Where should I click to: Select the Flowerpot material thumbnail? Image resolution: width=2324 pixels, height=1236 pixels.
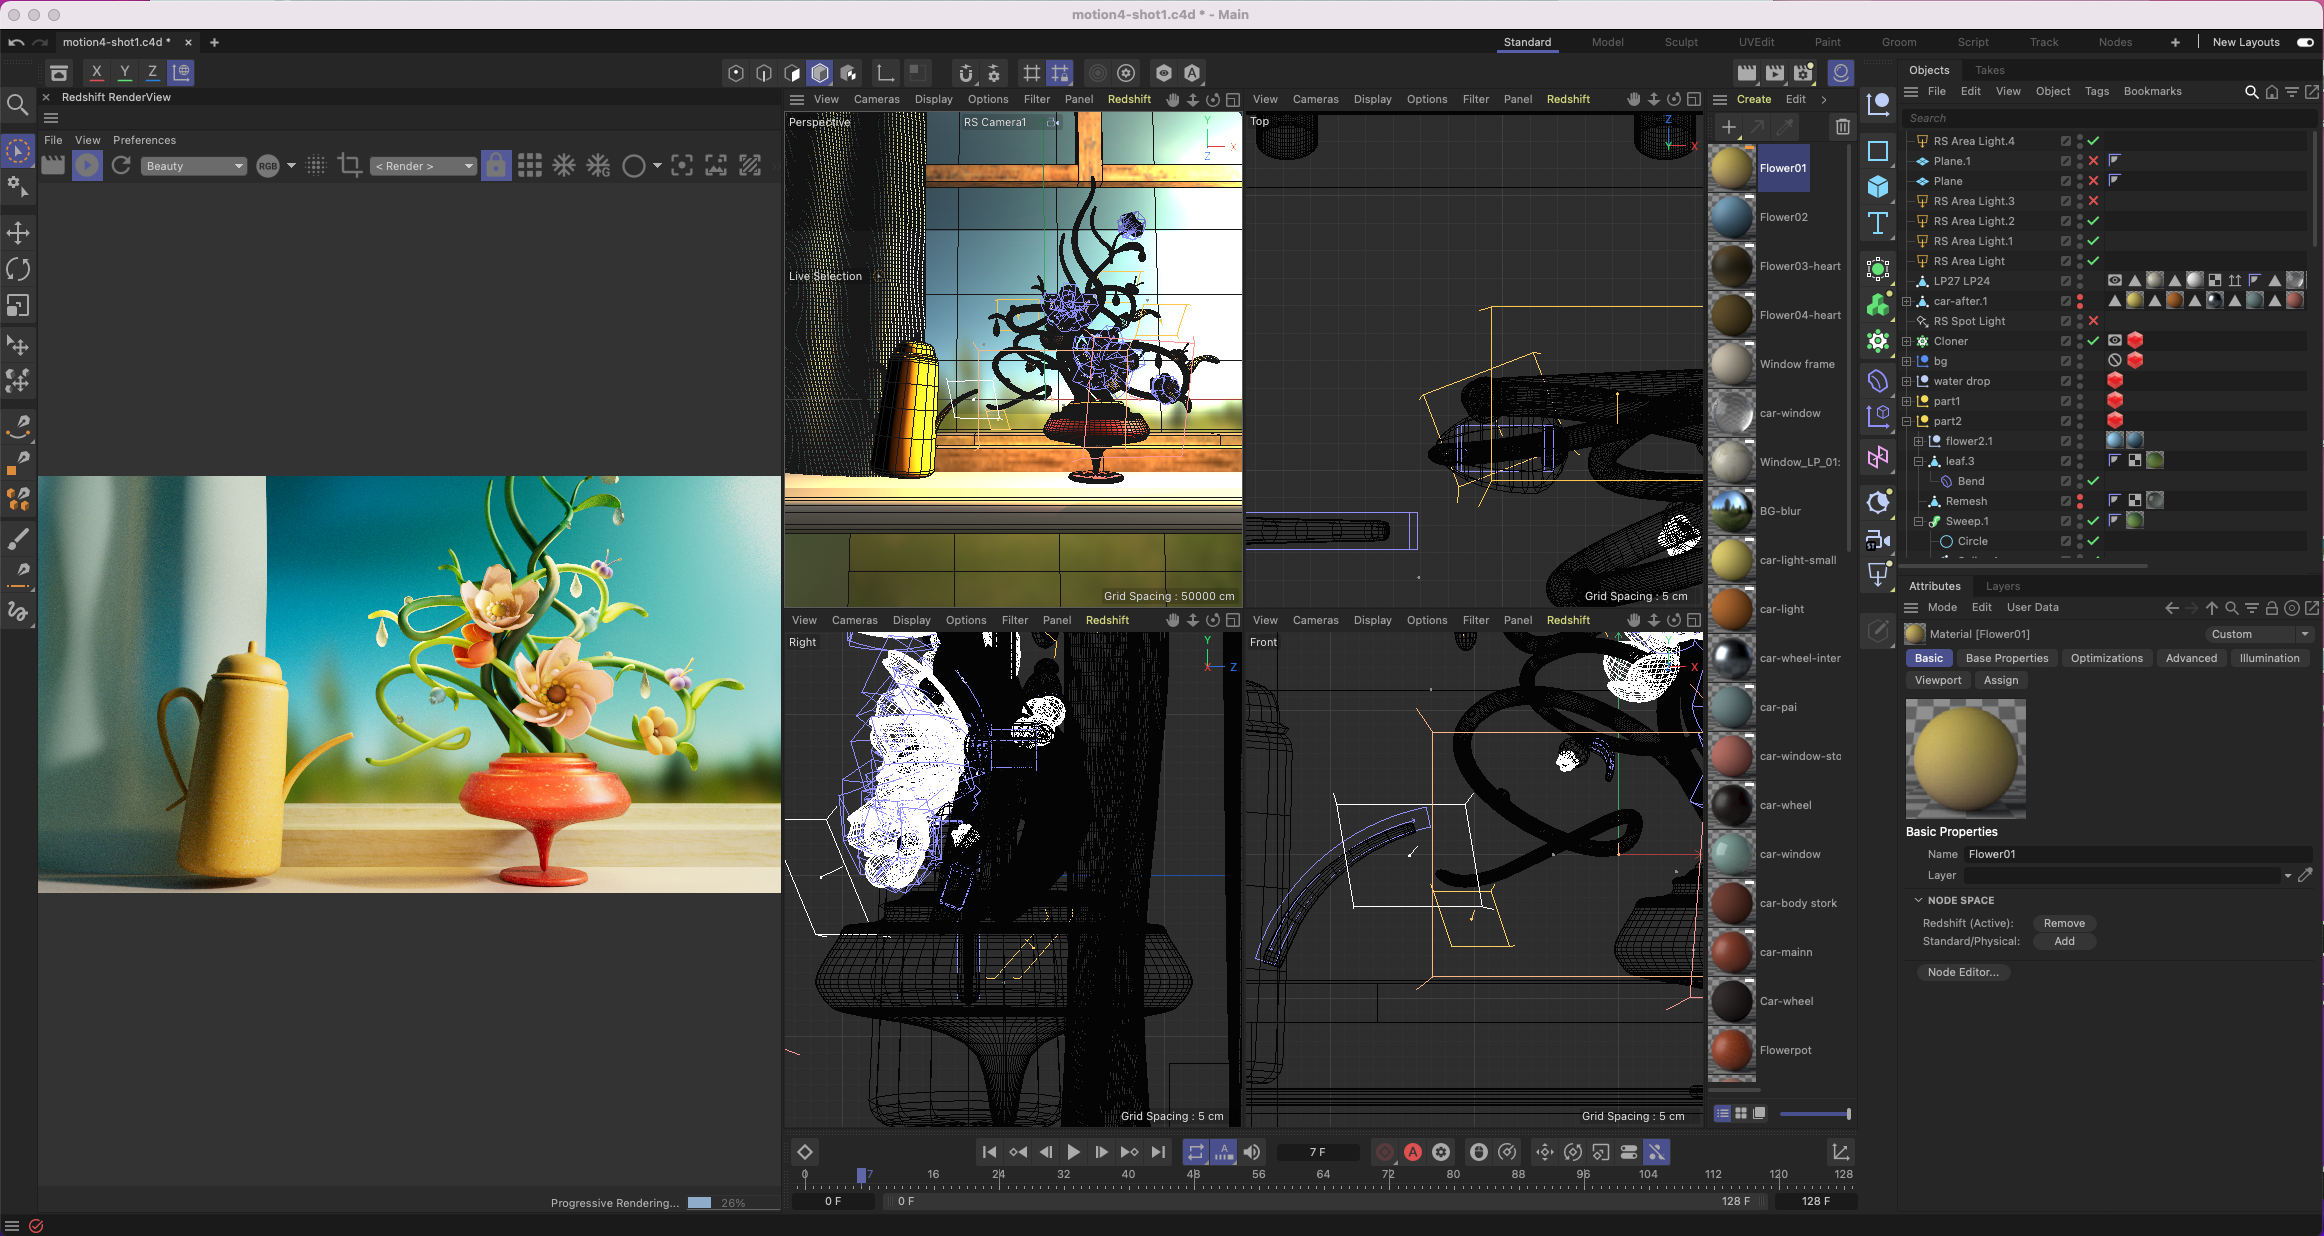click(1732, 1050)
